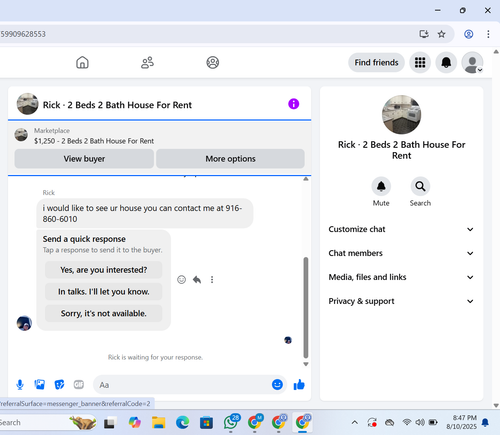Click the chat header title Rick 2 Beds

tap(117, 105)
